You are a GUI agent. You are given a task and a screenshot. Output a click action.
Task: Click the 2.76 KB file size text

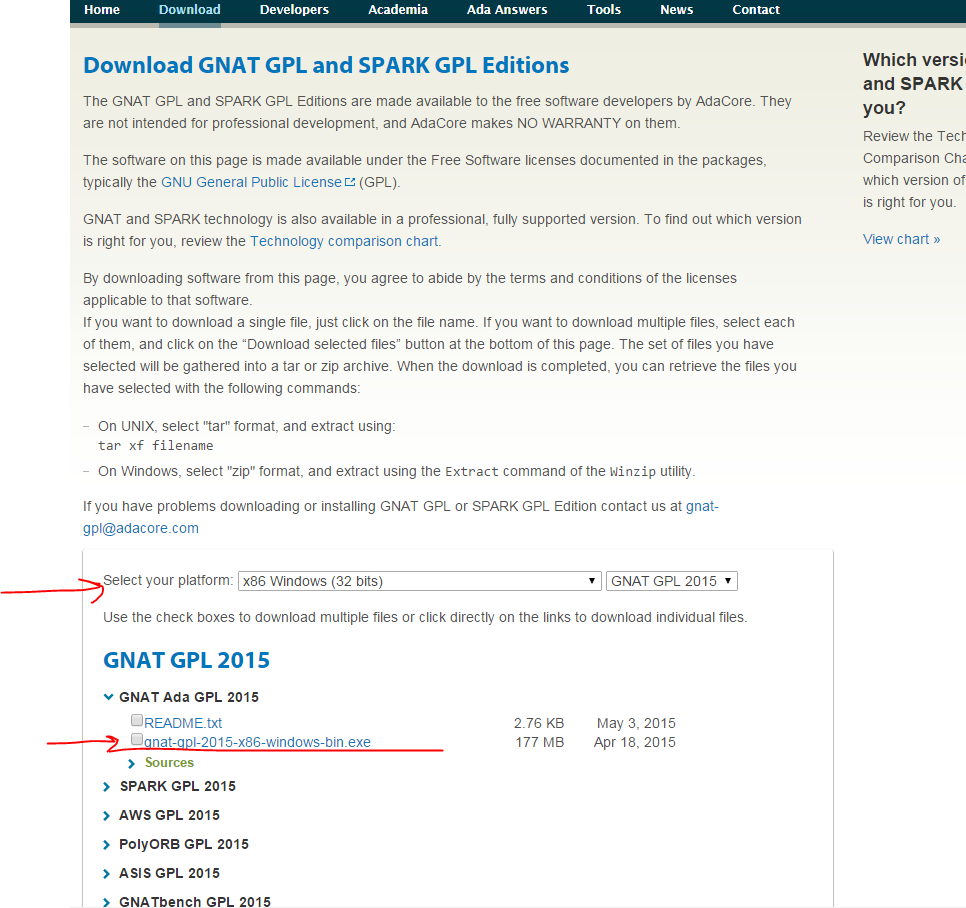click(x=538, y=723)
